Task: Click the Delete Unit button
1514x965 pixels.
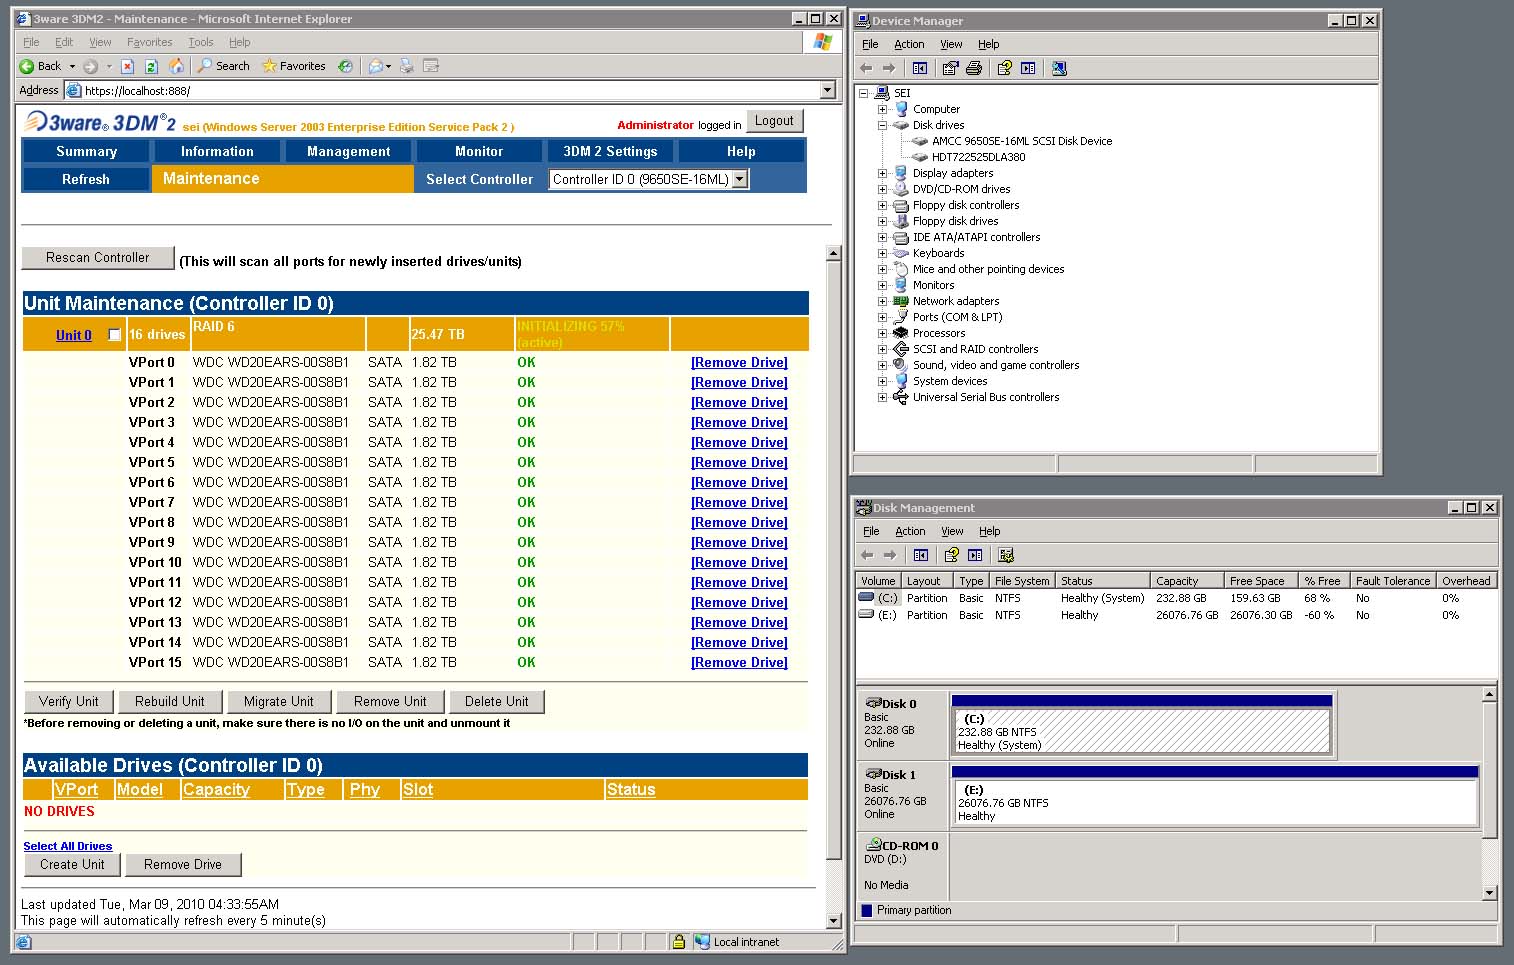Action: [497, 702]
